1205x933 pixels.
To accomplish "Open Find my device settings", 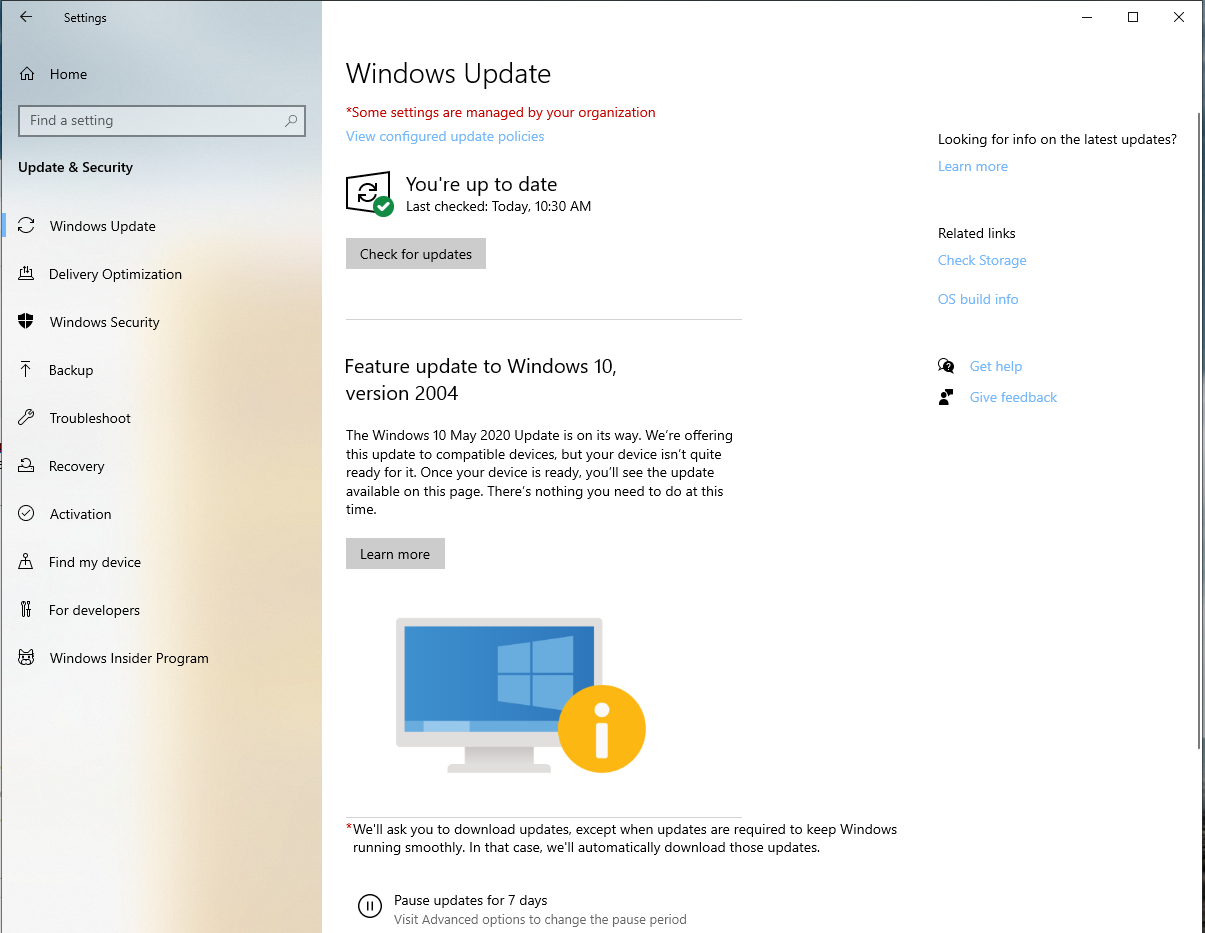I will coord(161,562).
